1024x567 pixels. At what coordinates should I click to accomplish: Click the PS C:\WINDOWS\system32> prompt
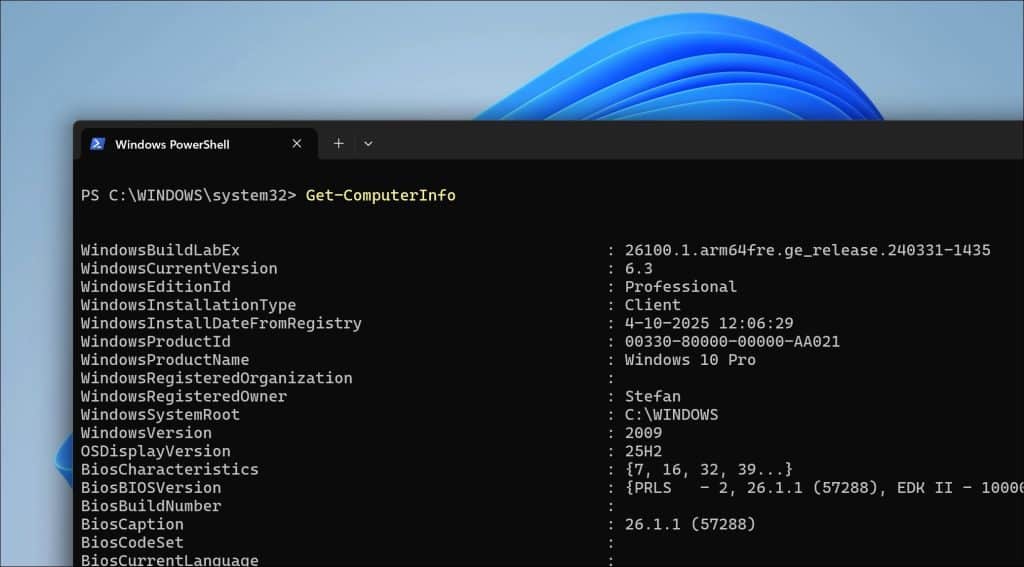point(189,195)
